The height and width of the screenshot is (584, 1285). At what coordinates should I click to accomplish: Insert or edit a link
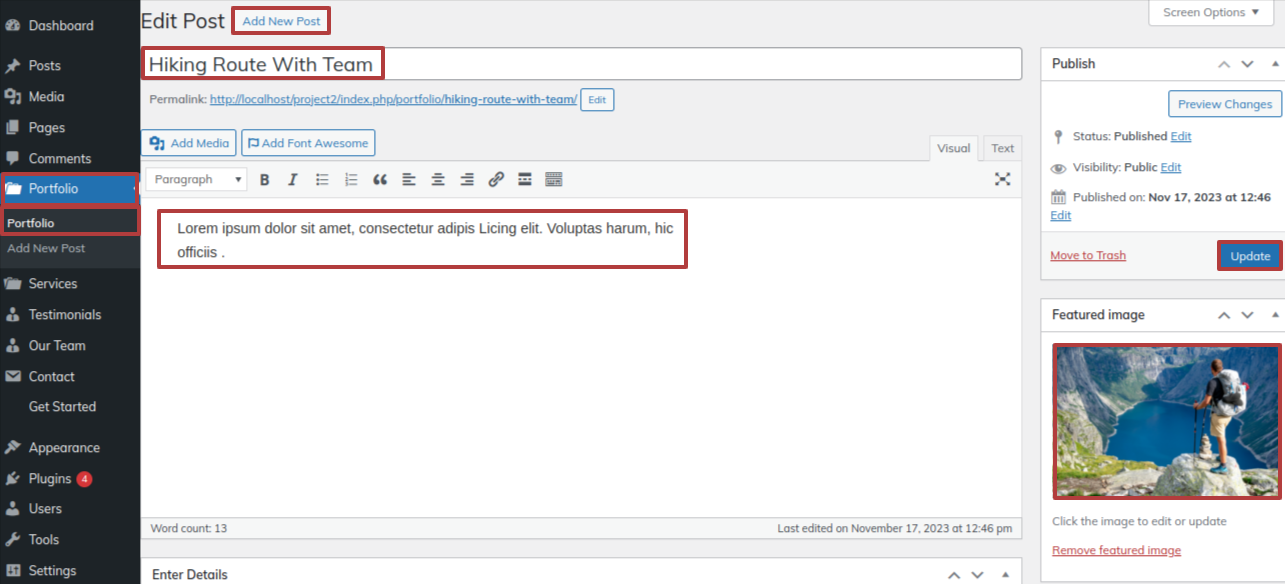(496, 180)
